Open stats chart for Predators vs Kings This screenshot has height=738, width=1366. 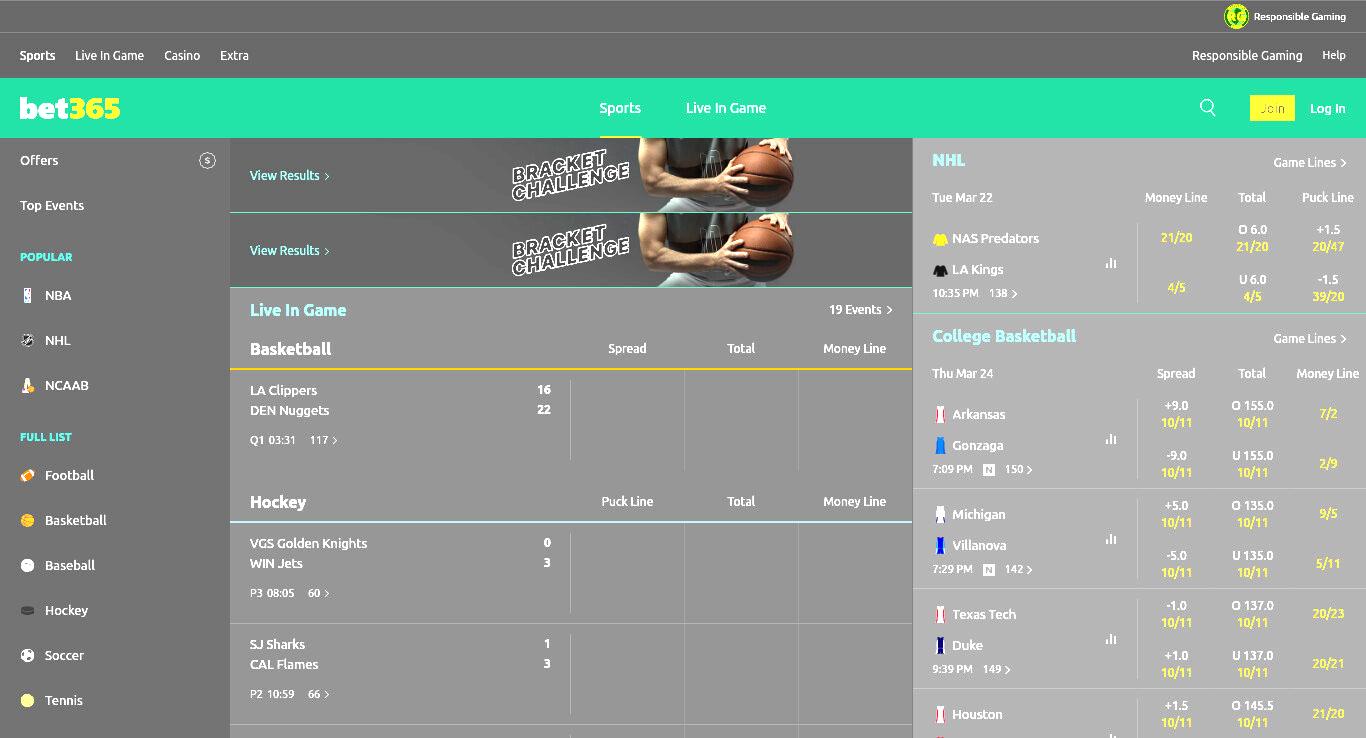1111,263
